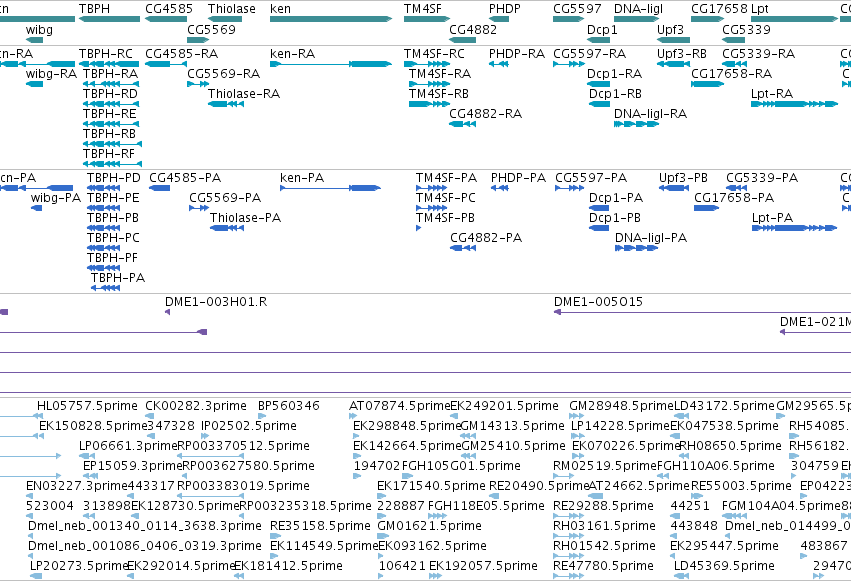Image resolution: width=851 pixels, height=581 pixels.
Task: Select the GM01621.5prime EST label
Action: pyautogui.click(x=429, y=526)
